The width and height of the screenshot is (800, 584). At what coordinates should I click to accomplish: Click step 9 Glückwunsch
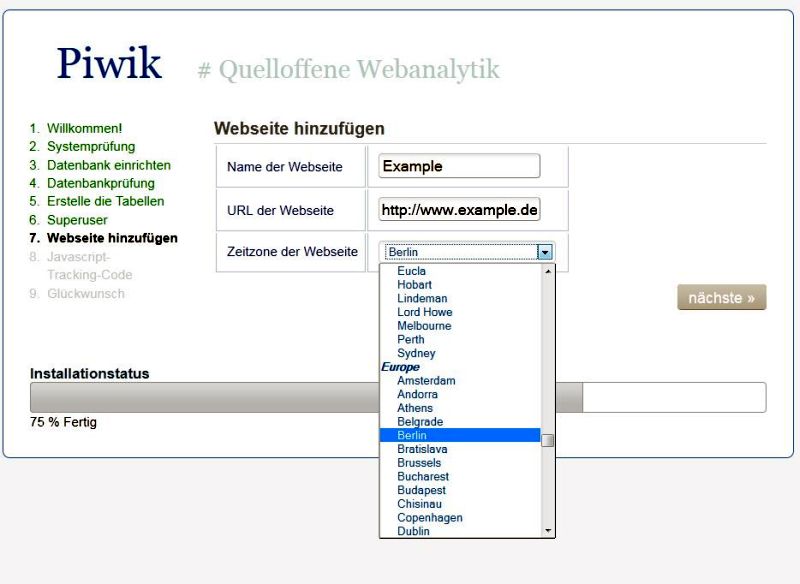(x=86, y=294)
